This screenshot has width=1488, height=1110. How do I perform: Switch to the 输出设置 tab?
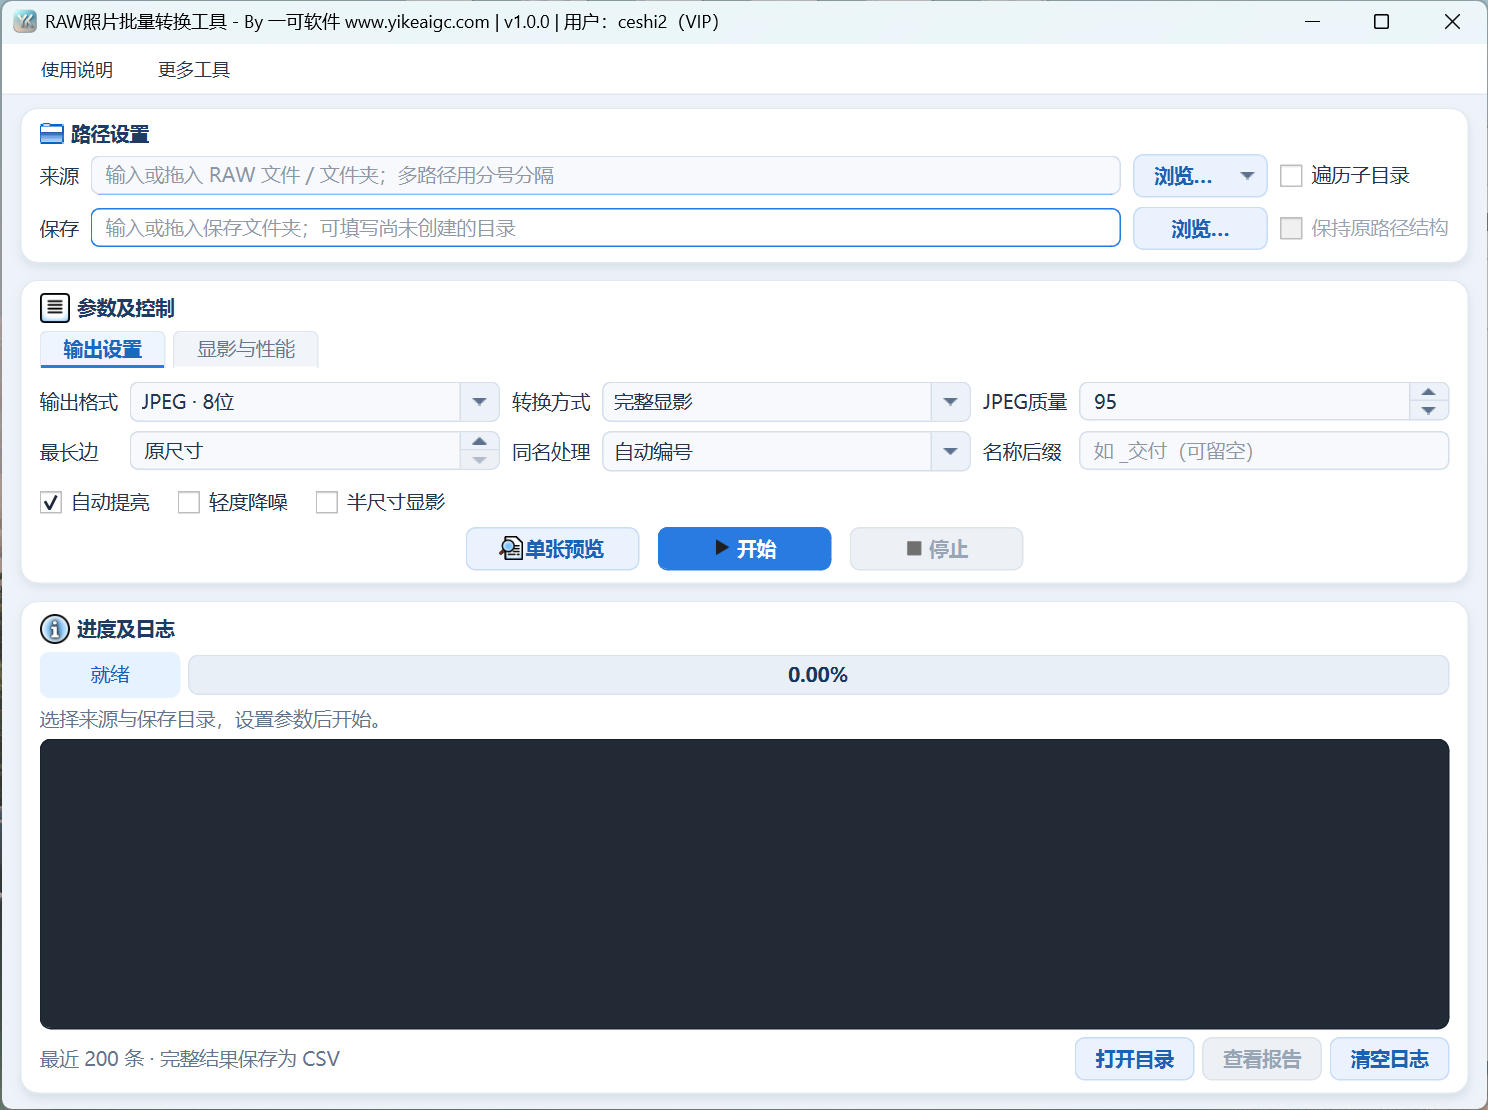[102, 349]
